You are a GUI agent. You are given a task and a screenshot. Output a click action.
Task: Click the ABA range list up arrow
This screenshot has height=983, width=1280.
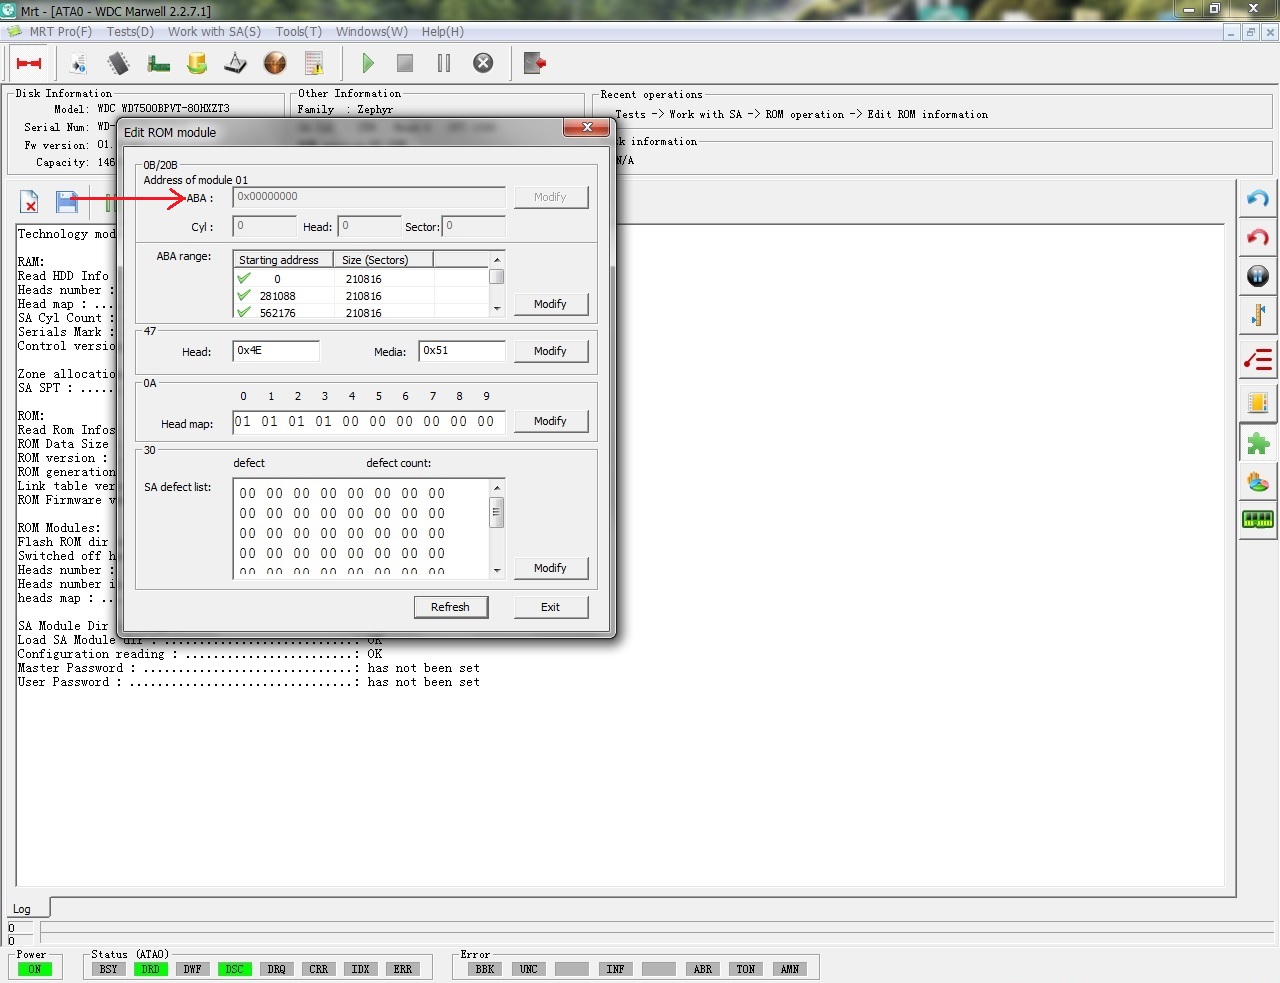(x=497, y=260)
